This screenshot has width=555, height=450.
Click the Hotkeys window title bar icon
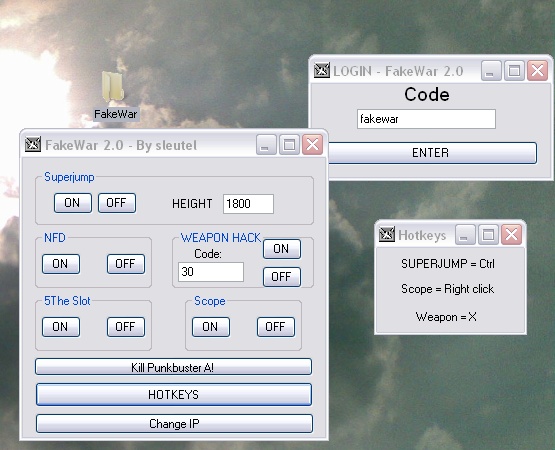pyautogui.click(x=387, y=234)
